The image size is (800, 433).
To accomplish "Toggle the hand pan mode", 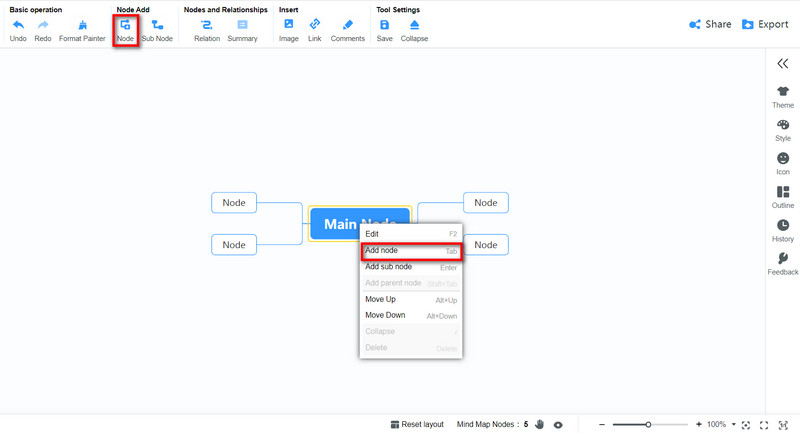I will point(539,424).
